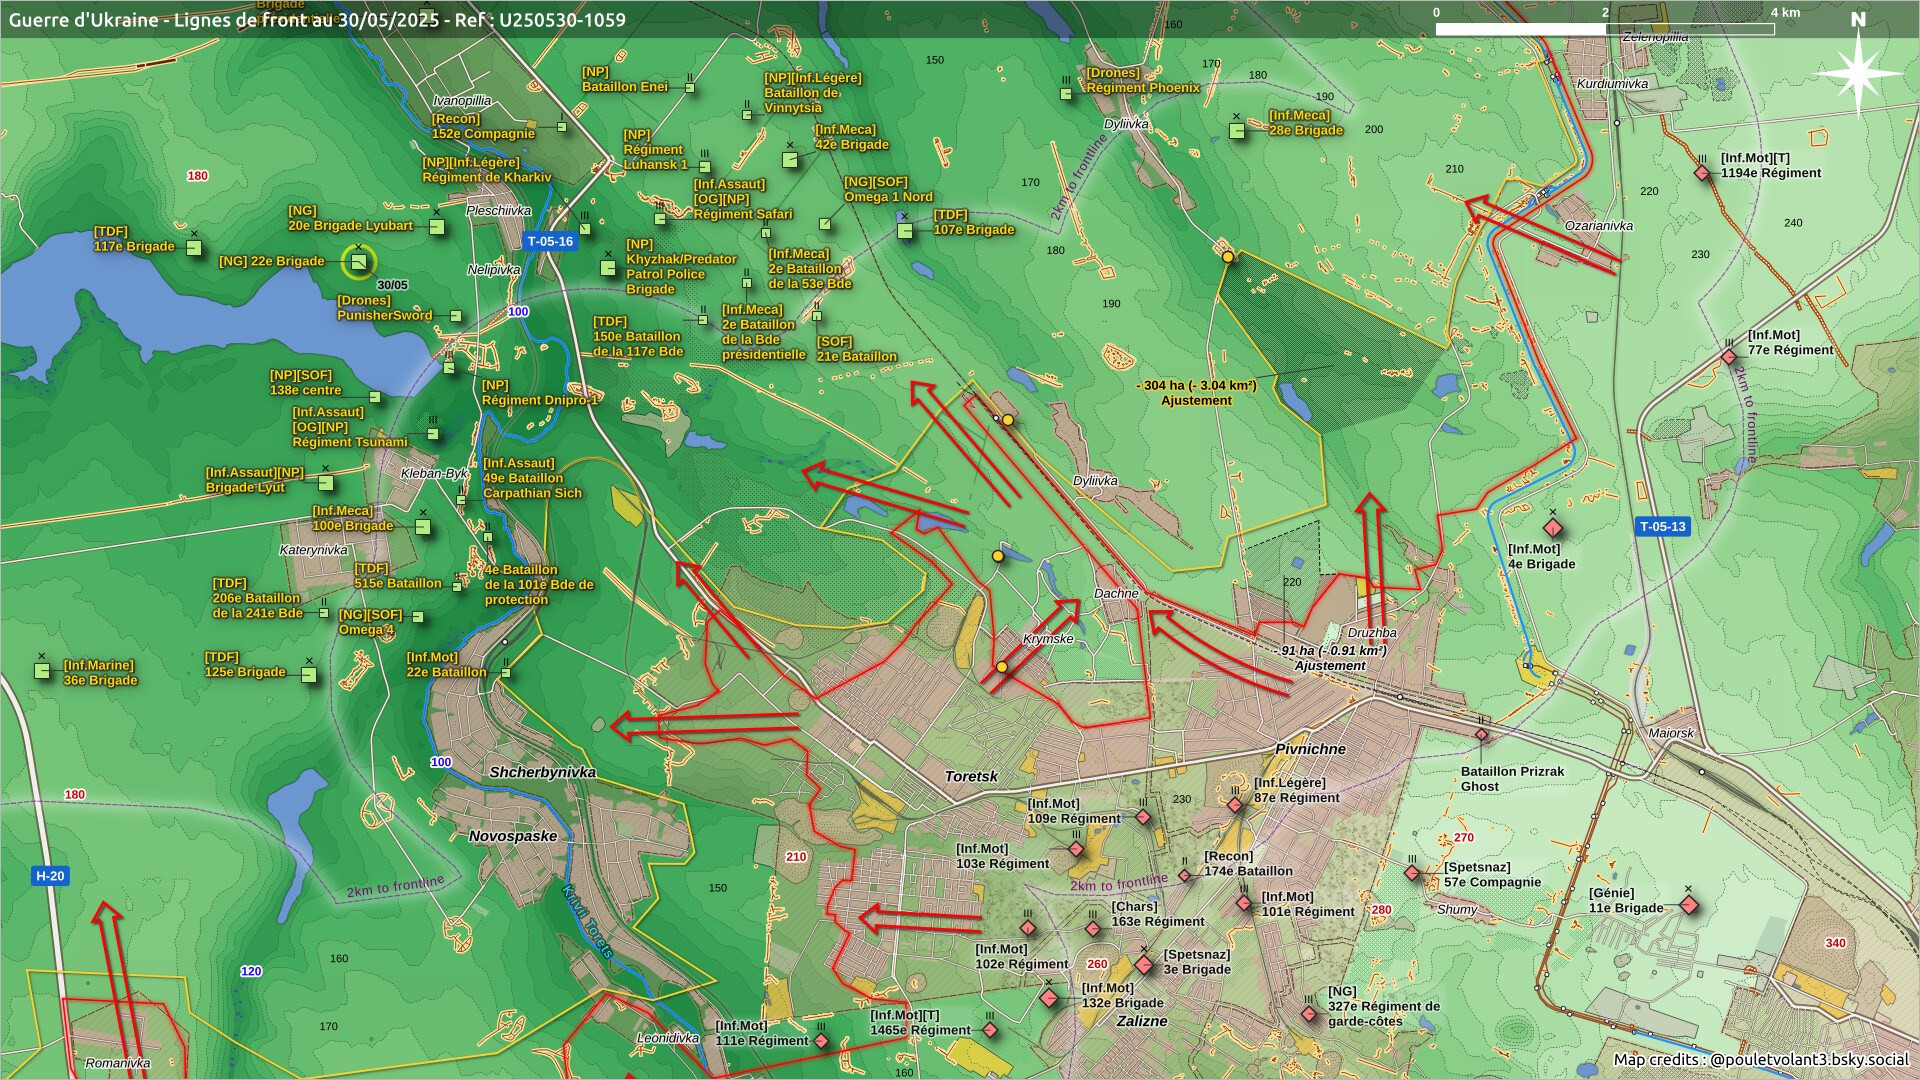Click the 125e Brigade TDF unit marker

pyautogui.click(x=309, y=675)
